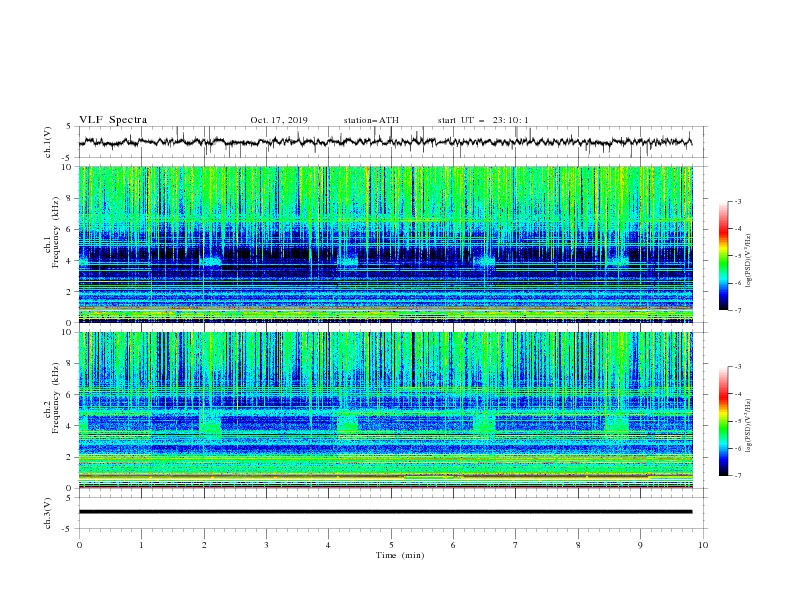The height and width of the screenshot is (612, 792).
Task: Click the ch.1 spectrogram 4 kHz burst near minute 2
Action: coord(211,262)
